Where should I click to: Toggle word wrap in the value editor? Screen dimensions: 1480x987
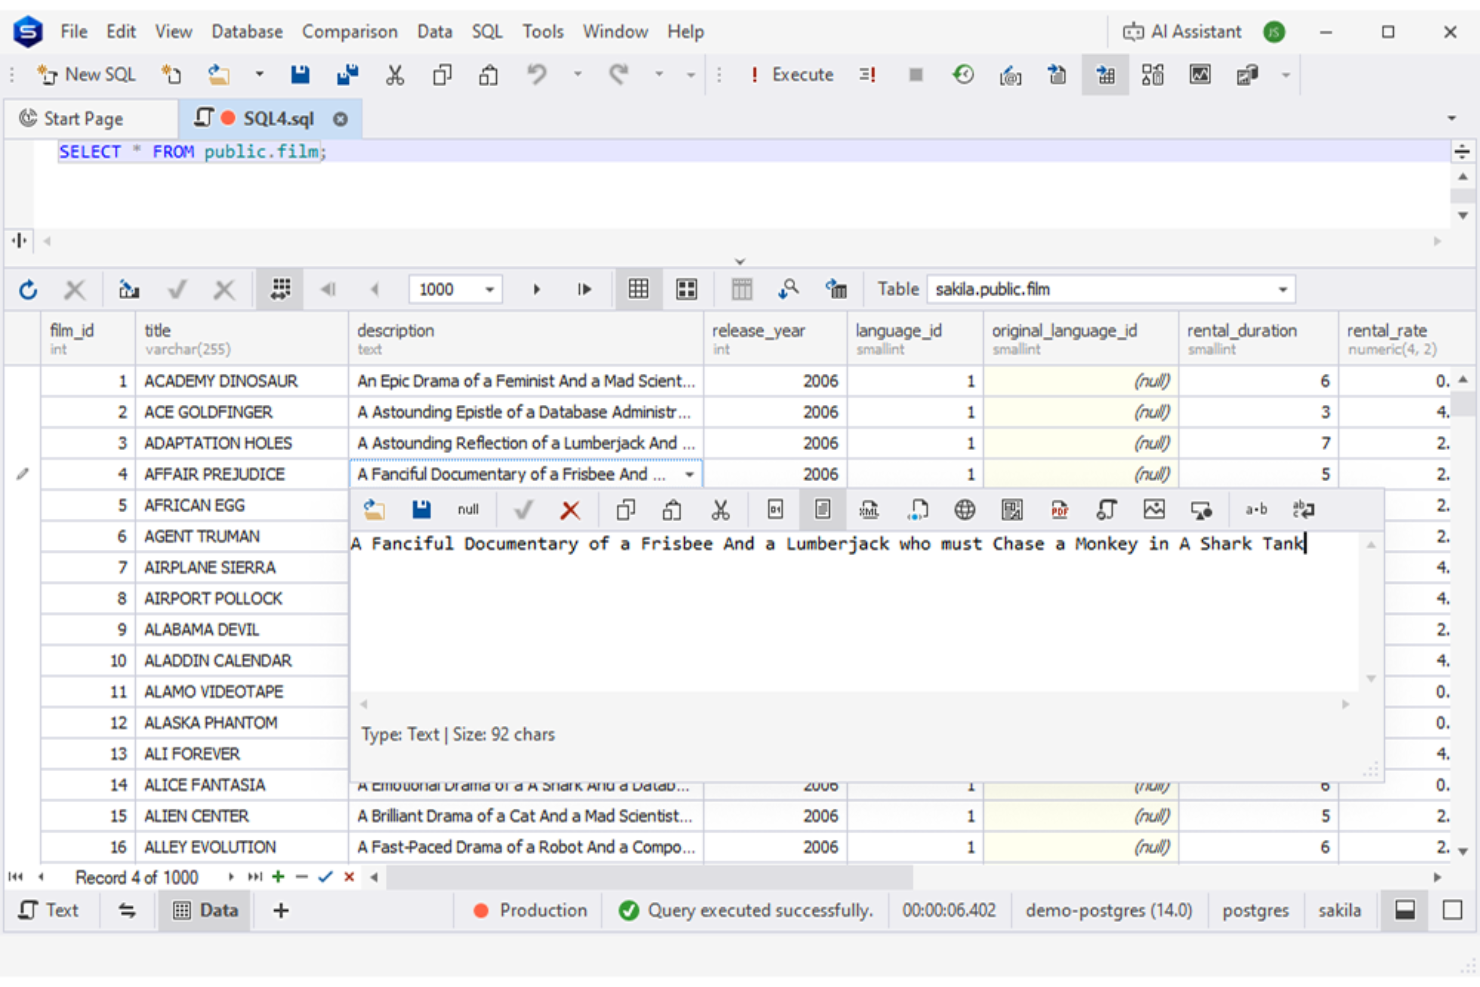point(1303,509)
